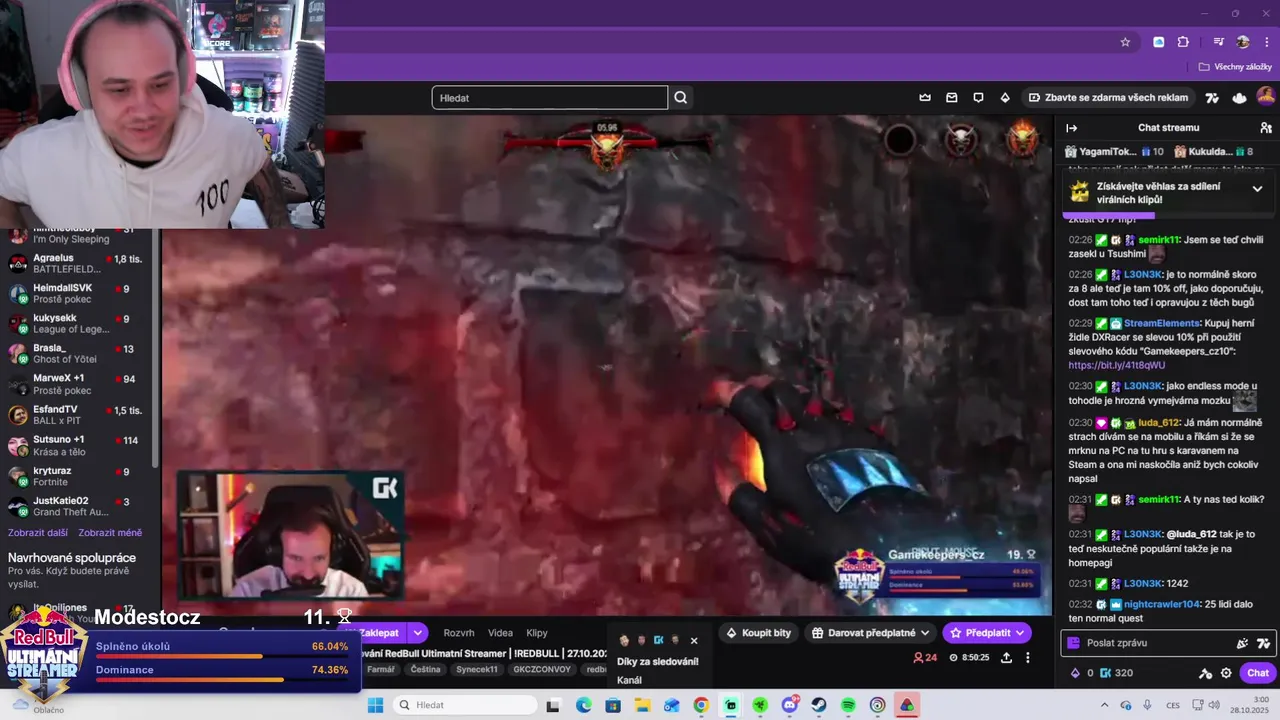Open the Darovat předplatné dropdown
The width and height of the screenshot is (1280, 720).
pos(871,633)
